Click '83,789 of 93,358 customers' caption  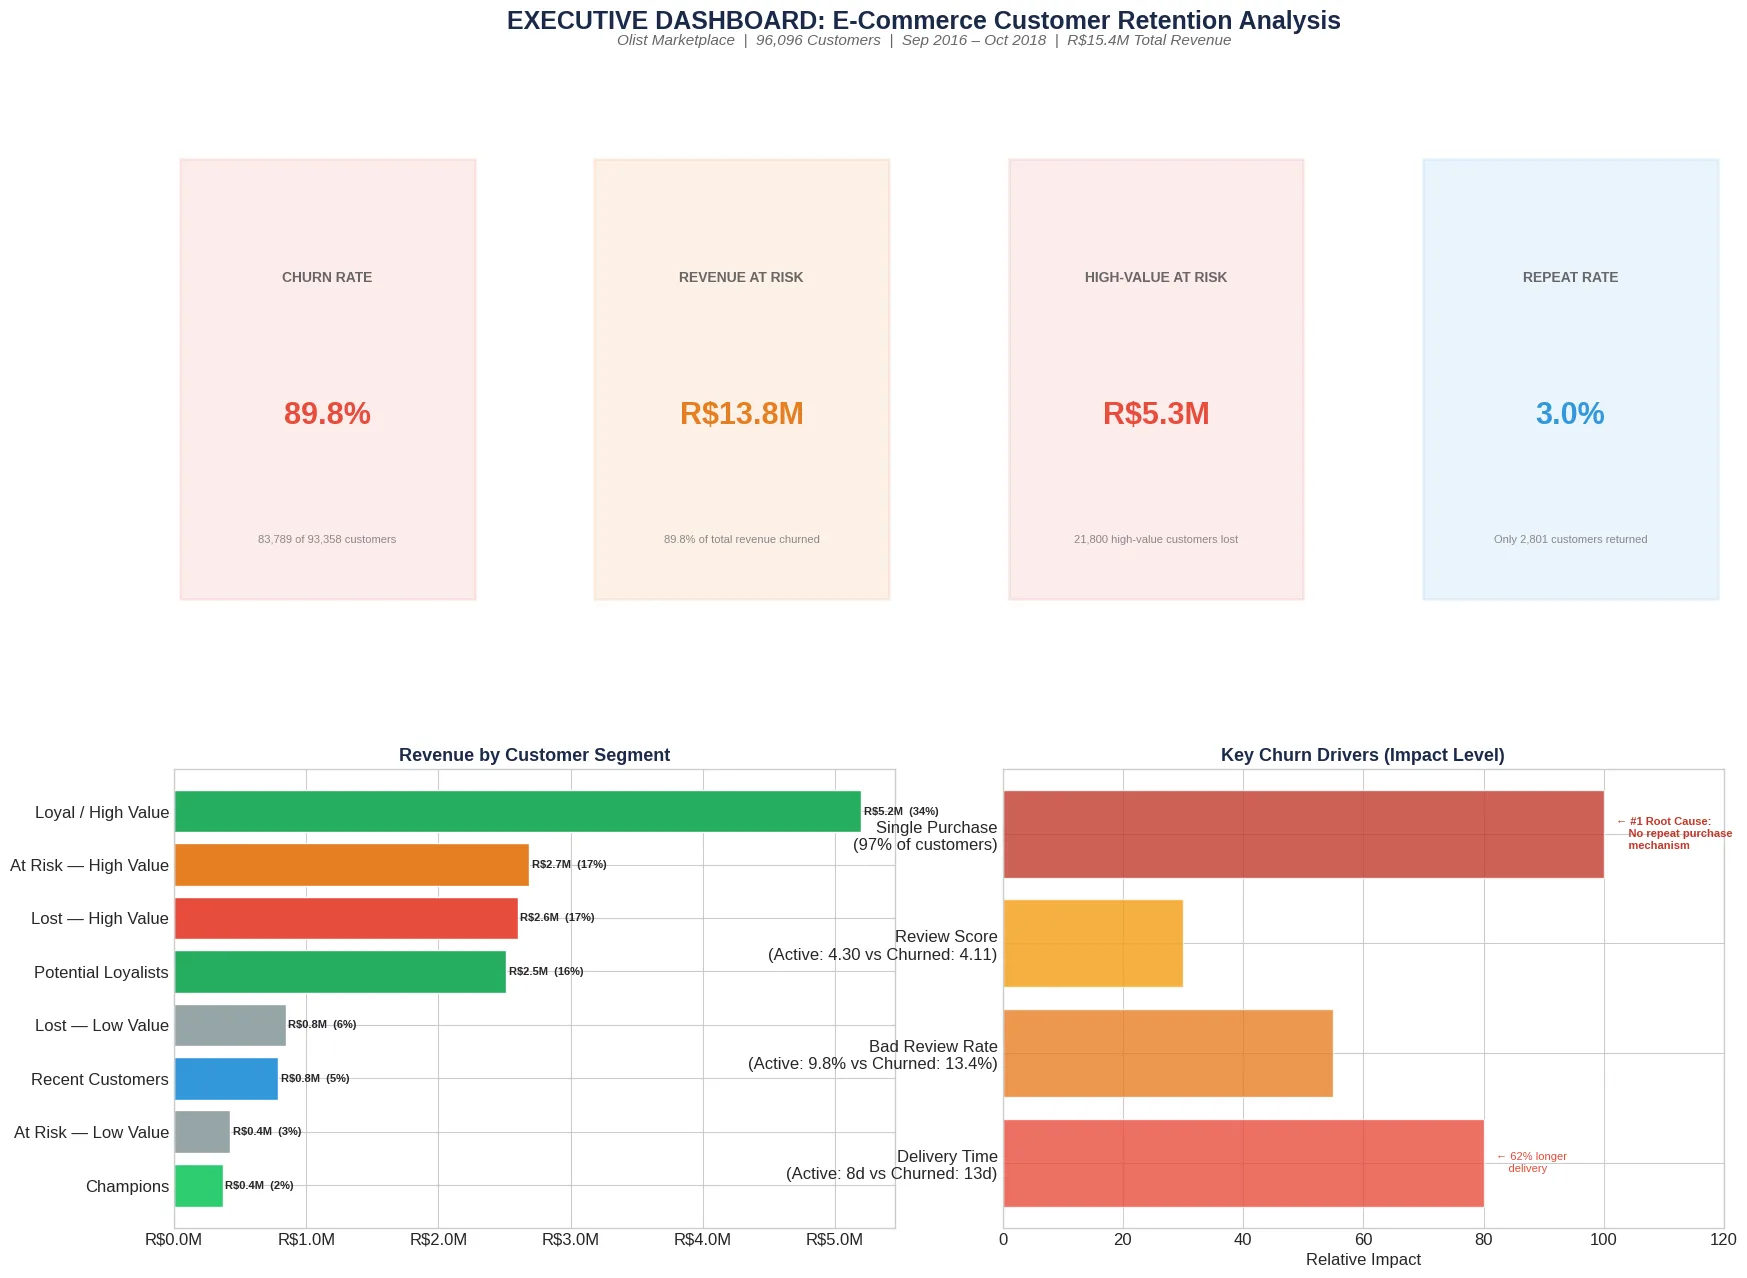pos(327,539)
